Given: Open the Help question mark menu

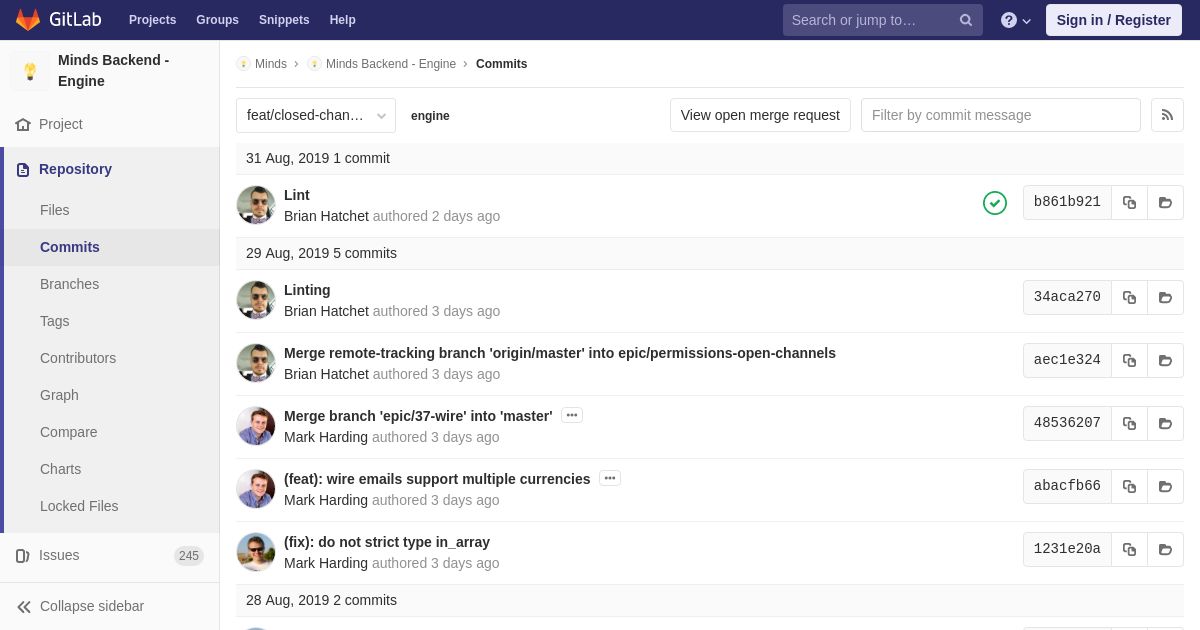Looking at the screenshot, I should pyautogui.click(x=1016, y=20).
